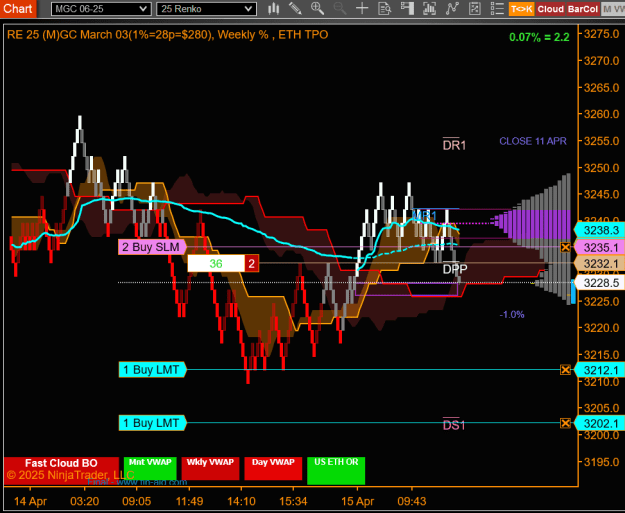
Task: Open the properties list icon
Action: click(x=497, y=8)
